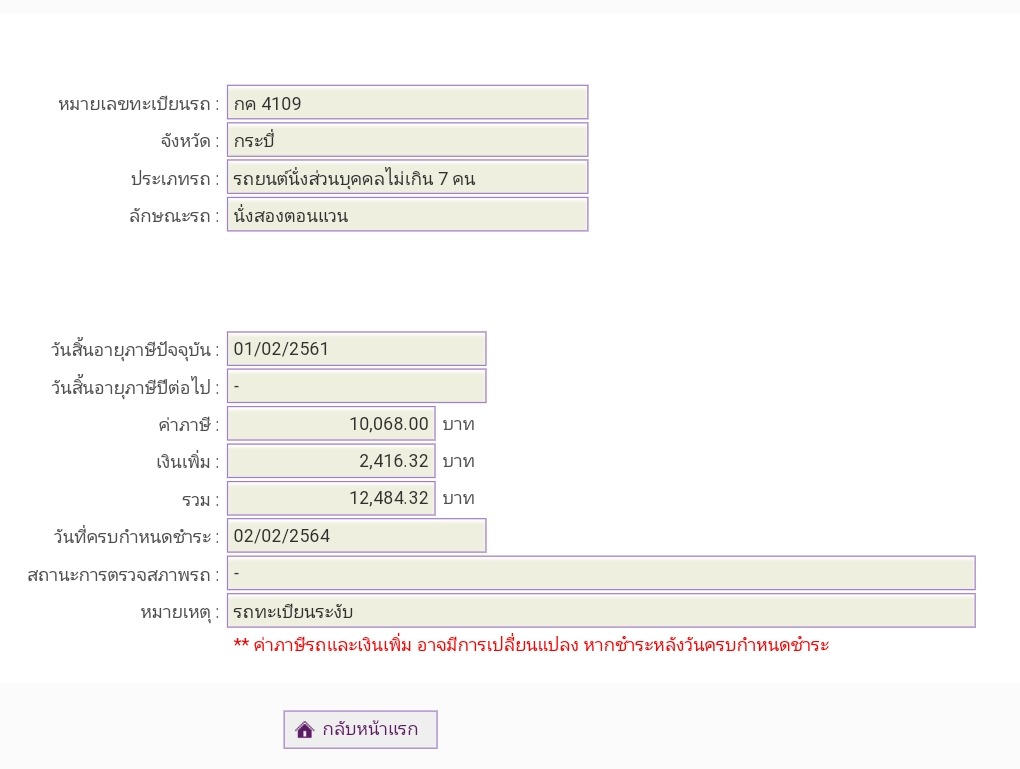This screenshot has height=769, width=1020.
Task: Click the label หมายเลขทะเบียนรถ
Action: (x=139, y=104)
